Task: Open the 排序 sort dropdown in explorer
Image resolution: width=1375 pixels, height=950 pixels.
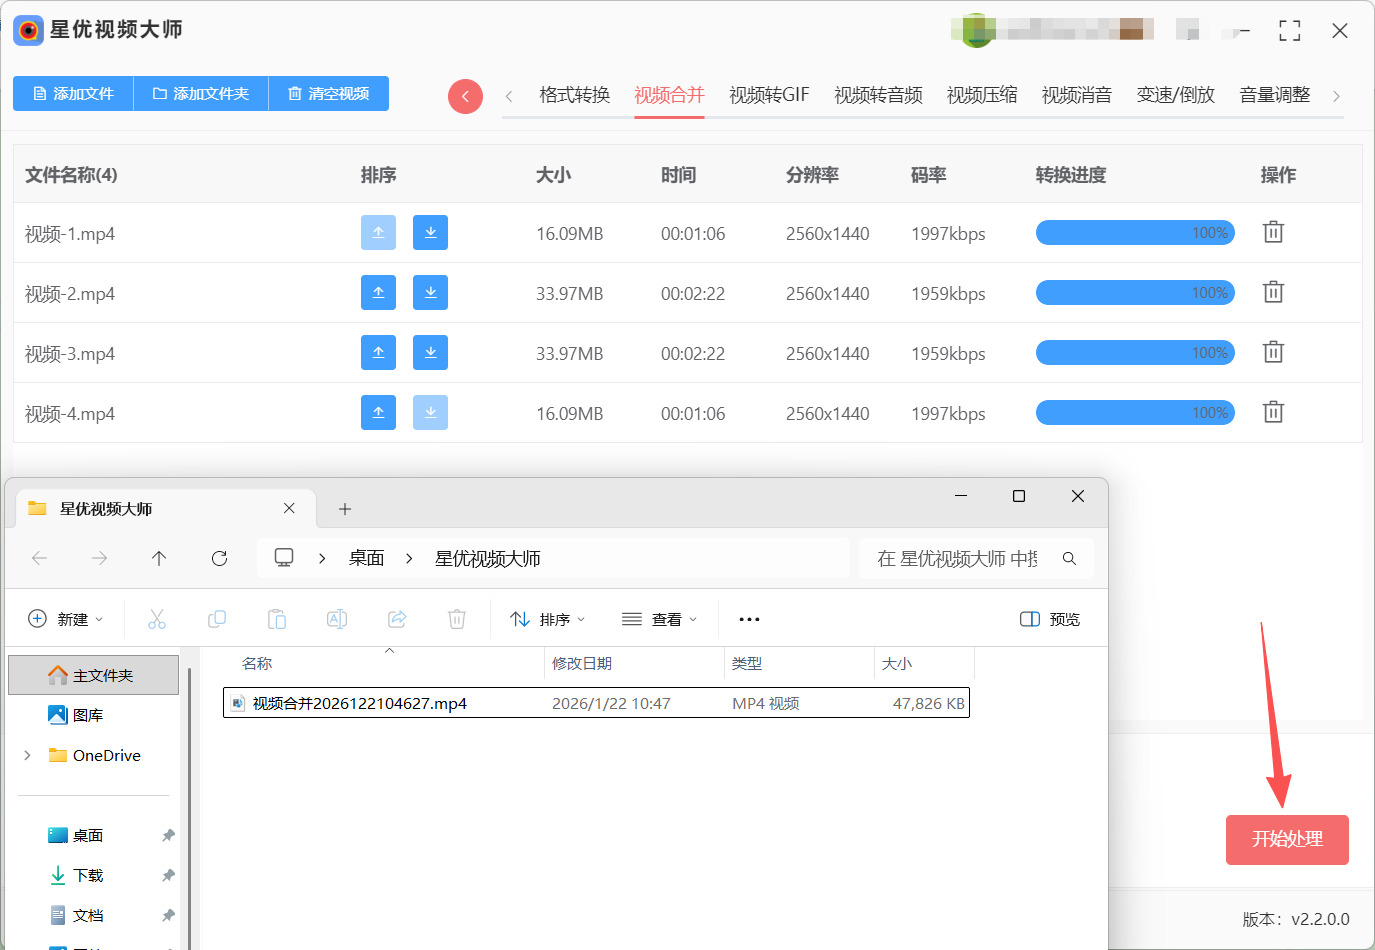Action: [x=548, y=619]
